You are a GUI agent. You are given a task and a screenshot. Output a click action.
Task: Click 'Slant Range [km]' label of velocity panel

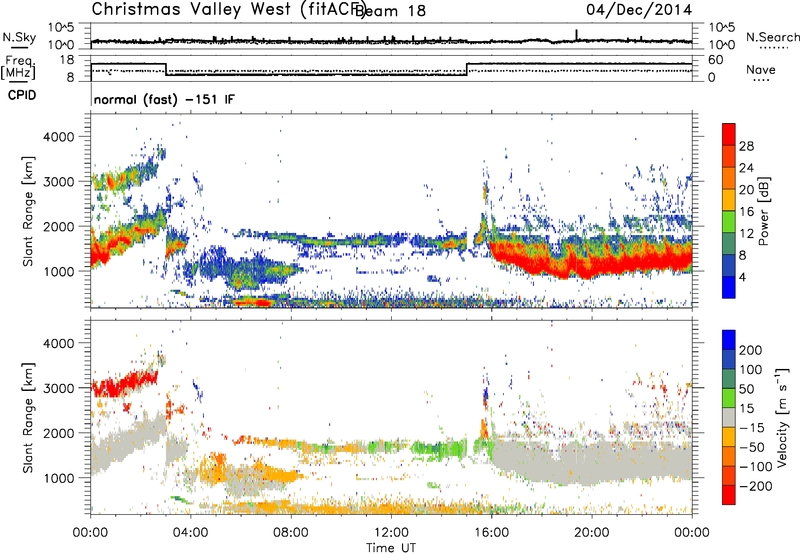pos(28,418)
